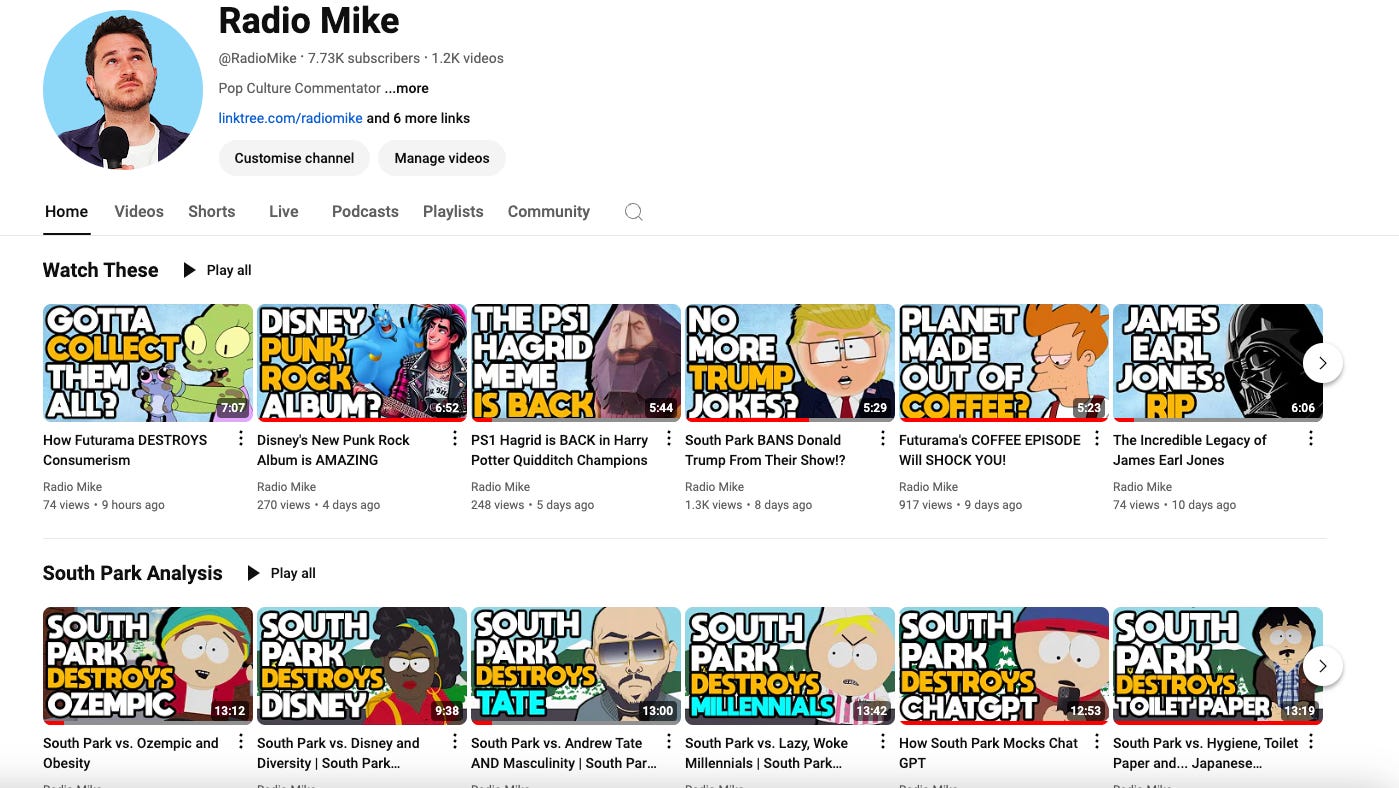
Task: Open the 'and 6 more links' text
Action: 418,118
